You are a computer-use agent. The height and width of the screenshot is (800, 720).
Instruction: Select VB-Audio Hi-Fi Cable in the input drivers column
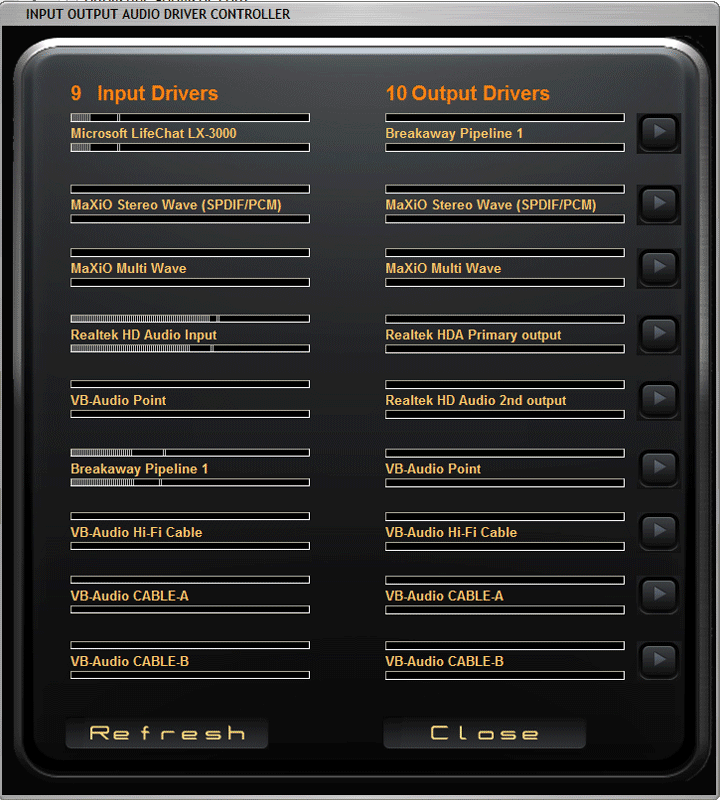click(x=136, y=532)
